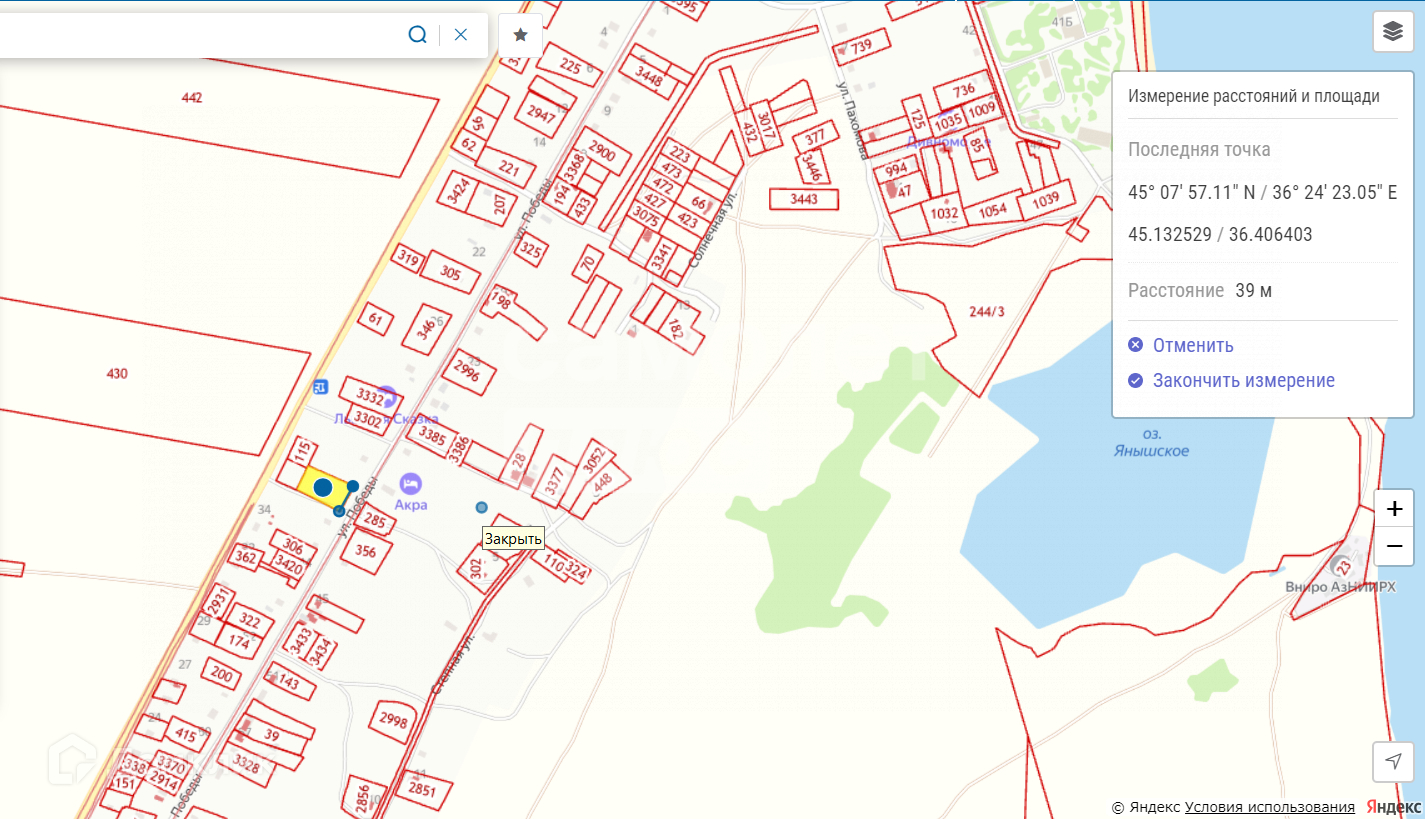Locate my position with the arrow button
Screen dimensions: 1425x819
point(1393,762)
